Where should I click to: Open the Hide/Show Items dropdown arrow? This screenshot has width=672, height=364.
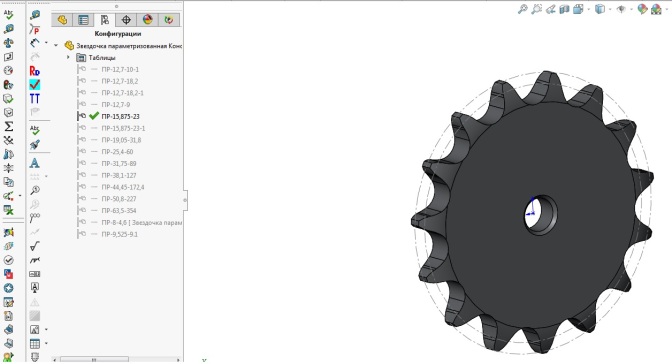click(631, 9)
